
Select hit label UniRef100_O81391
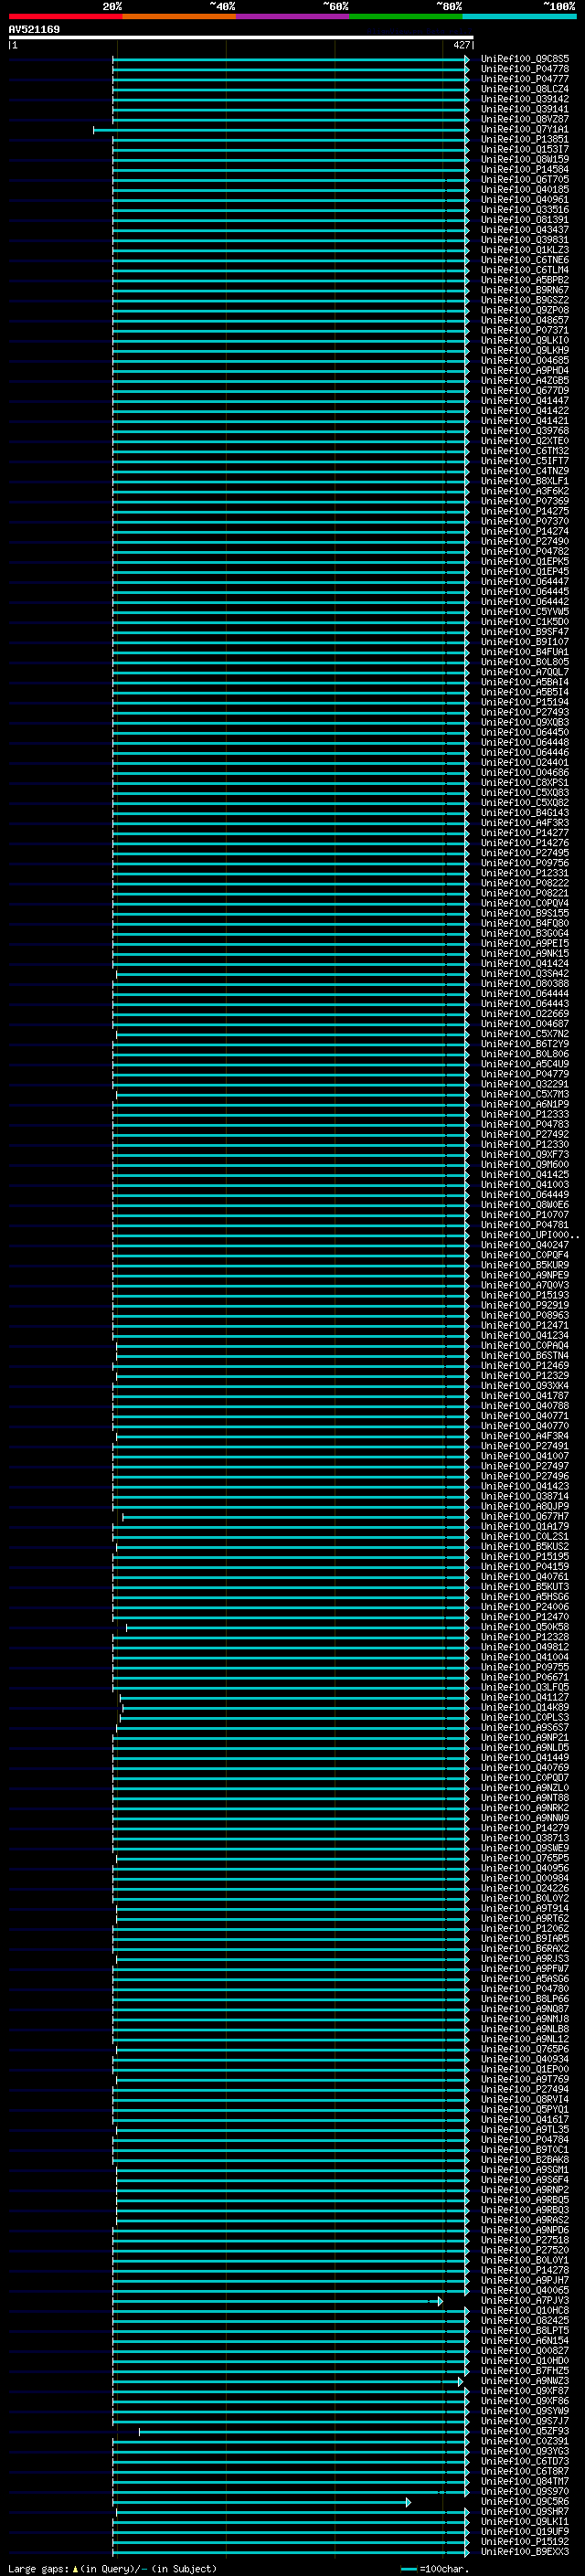(x=525, y=219)
